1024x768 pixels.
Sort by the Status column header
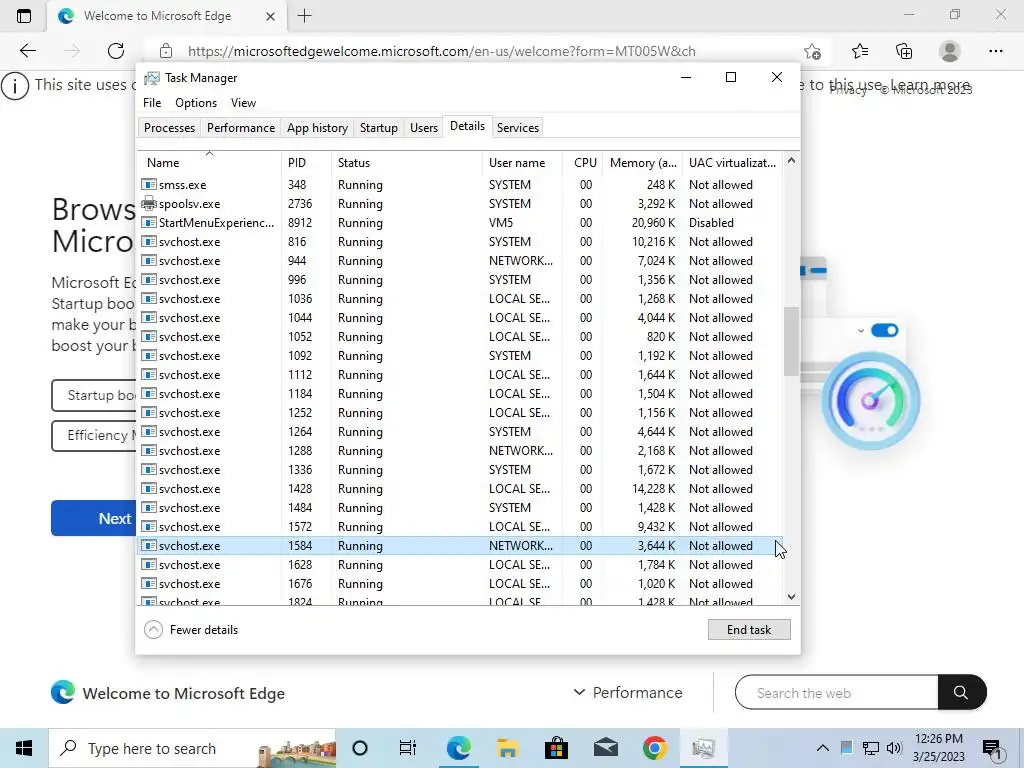tap(407, 163)
